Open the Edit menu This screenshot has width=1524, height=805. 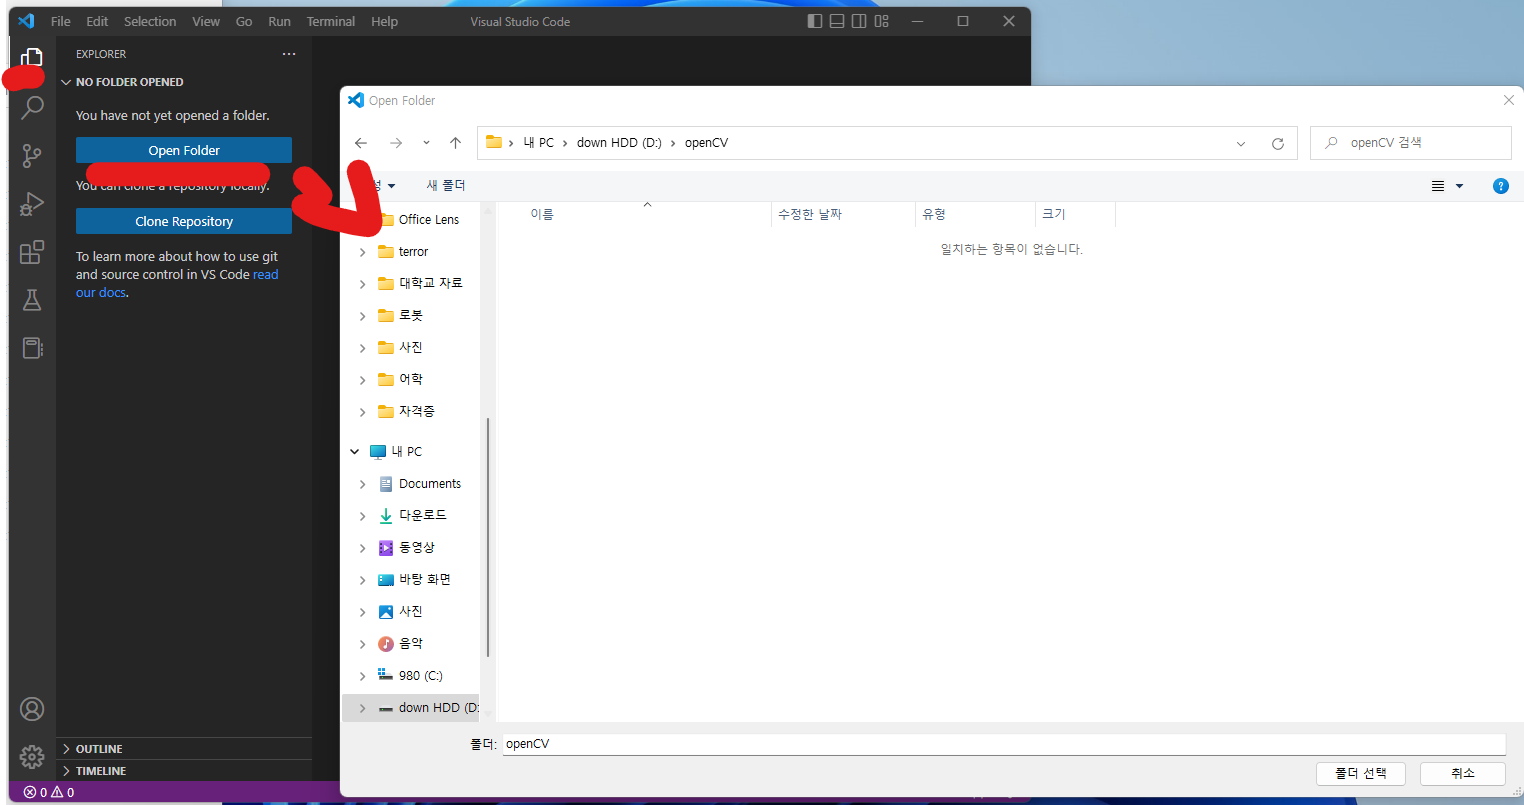pos(97,21)
